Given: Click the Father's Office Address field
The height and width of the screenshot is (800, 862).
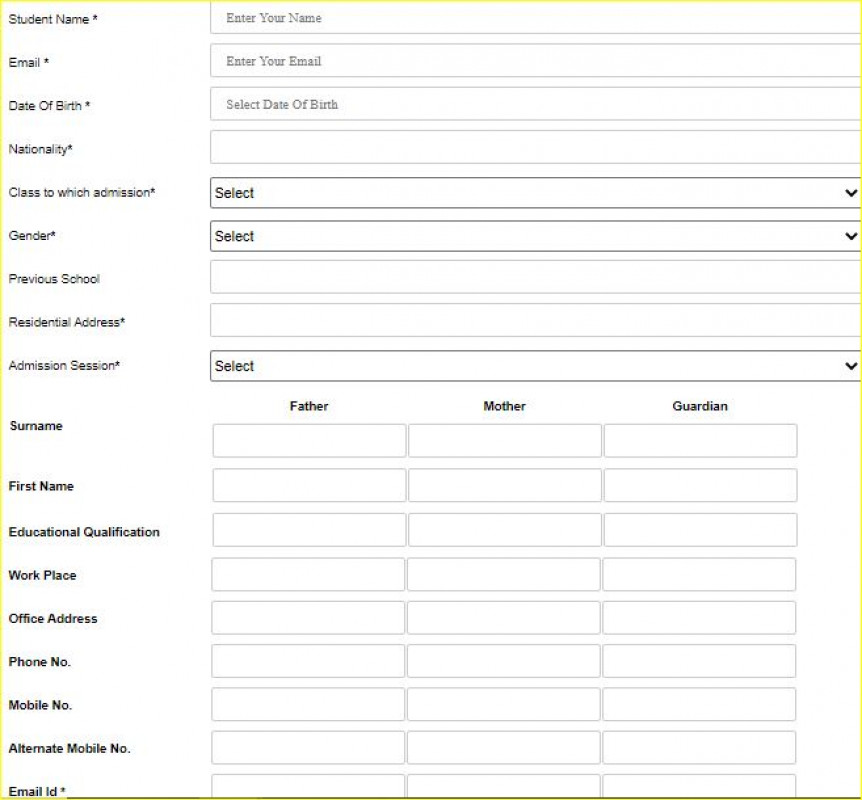Looking at the screenshot, I should pyautogui.click(x=308, y=618).
